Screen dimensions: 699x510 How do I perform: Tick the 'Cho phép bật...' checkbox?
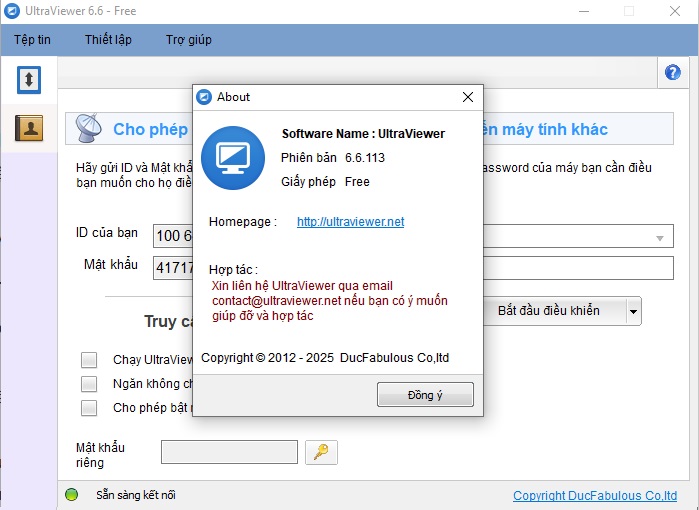coord(89,408)
